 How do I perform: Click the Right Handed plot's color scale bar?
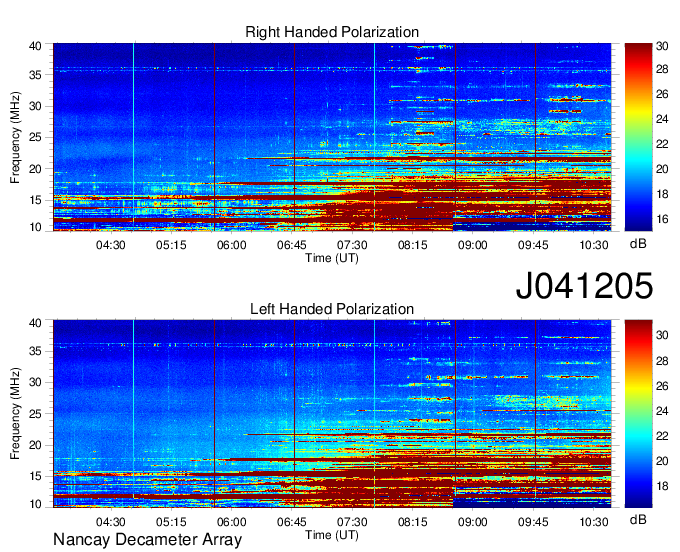[638, 137]
